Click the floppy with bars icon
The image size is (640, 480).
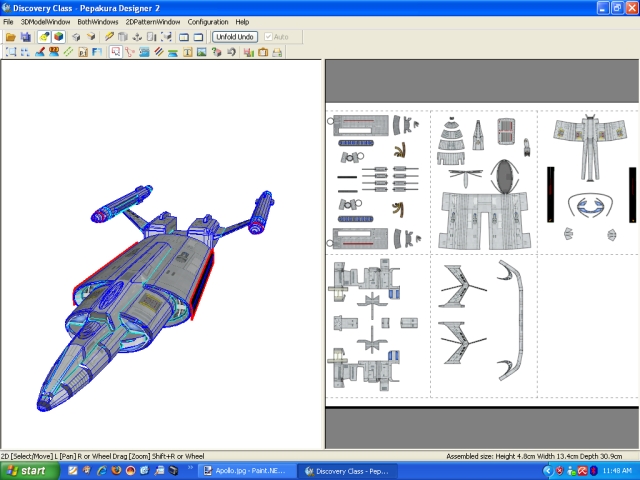point(249,52)
